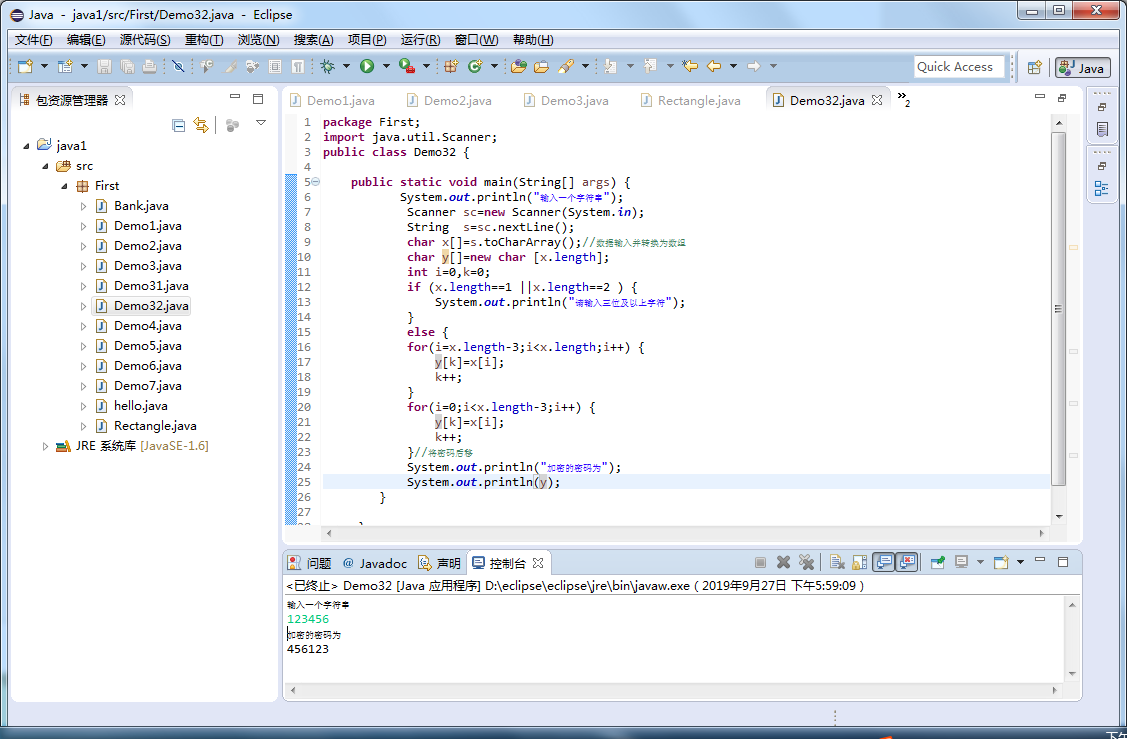The image size is (1127, 739).
Task: Click the Open Perspective icon
Action: [1034, 68]
